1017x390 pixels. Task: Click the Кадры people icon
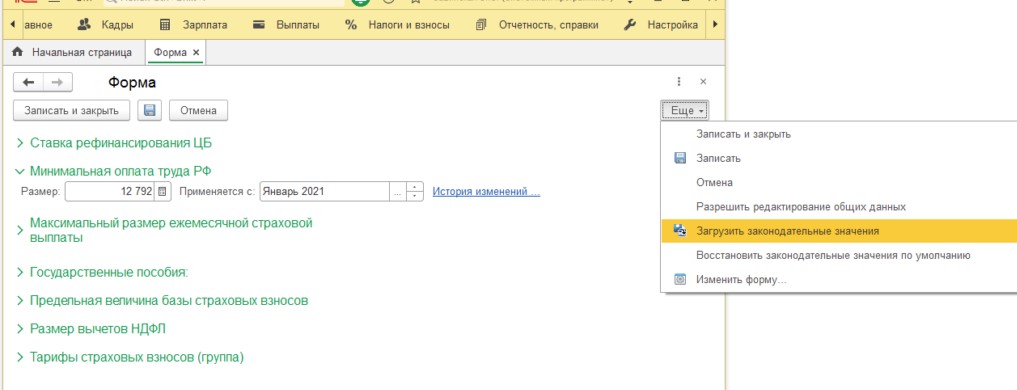(x=84, y=25)
